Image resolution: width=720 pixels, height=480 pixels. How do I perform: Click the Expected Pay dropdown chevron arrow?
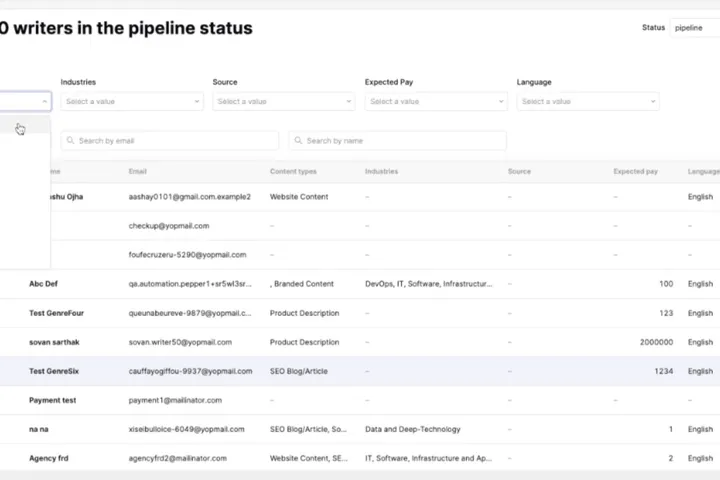point(501,102)
